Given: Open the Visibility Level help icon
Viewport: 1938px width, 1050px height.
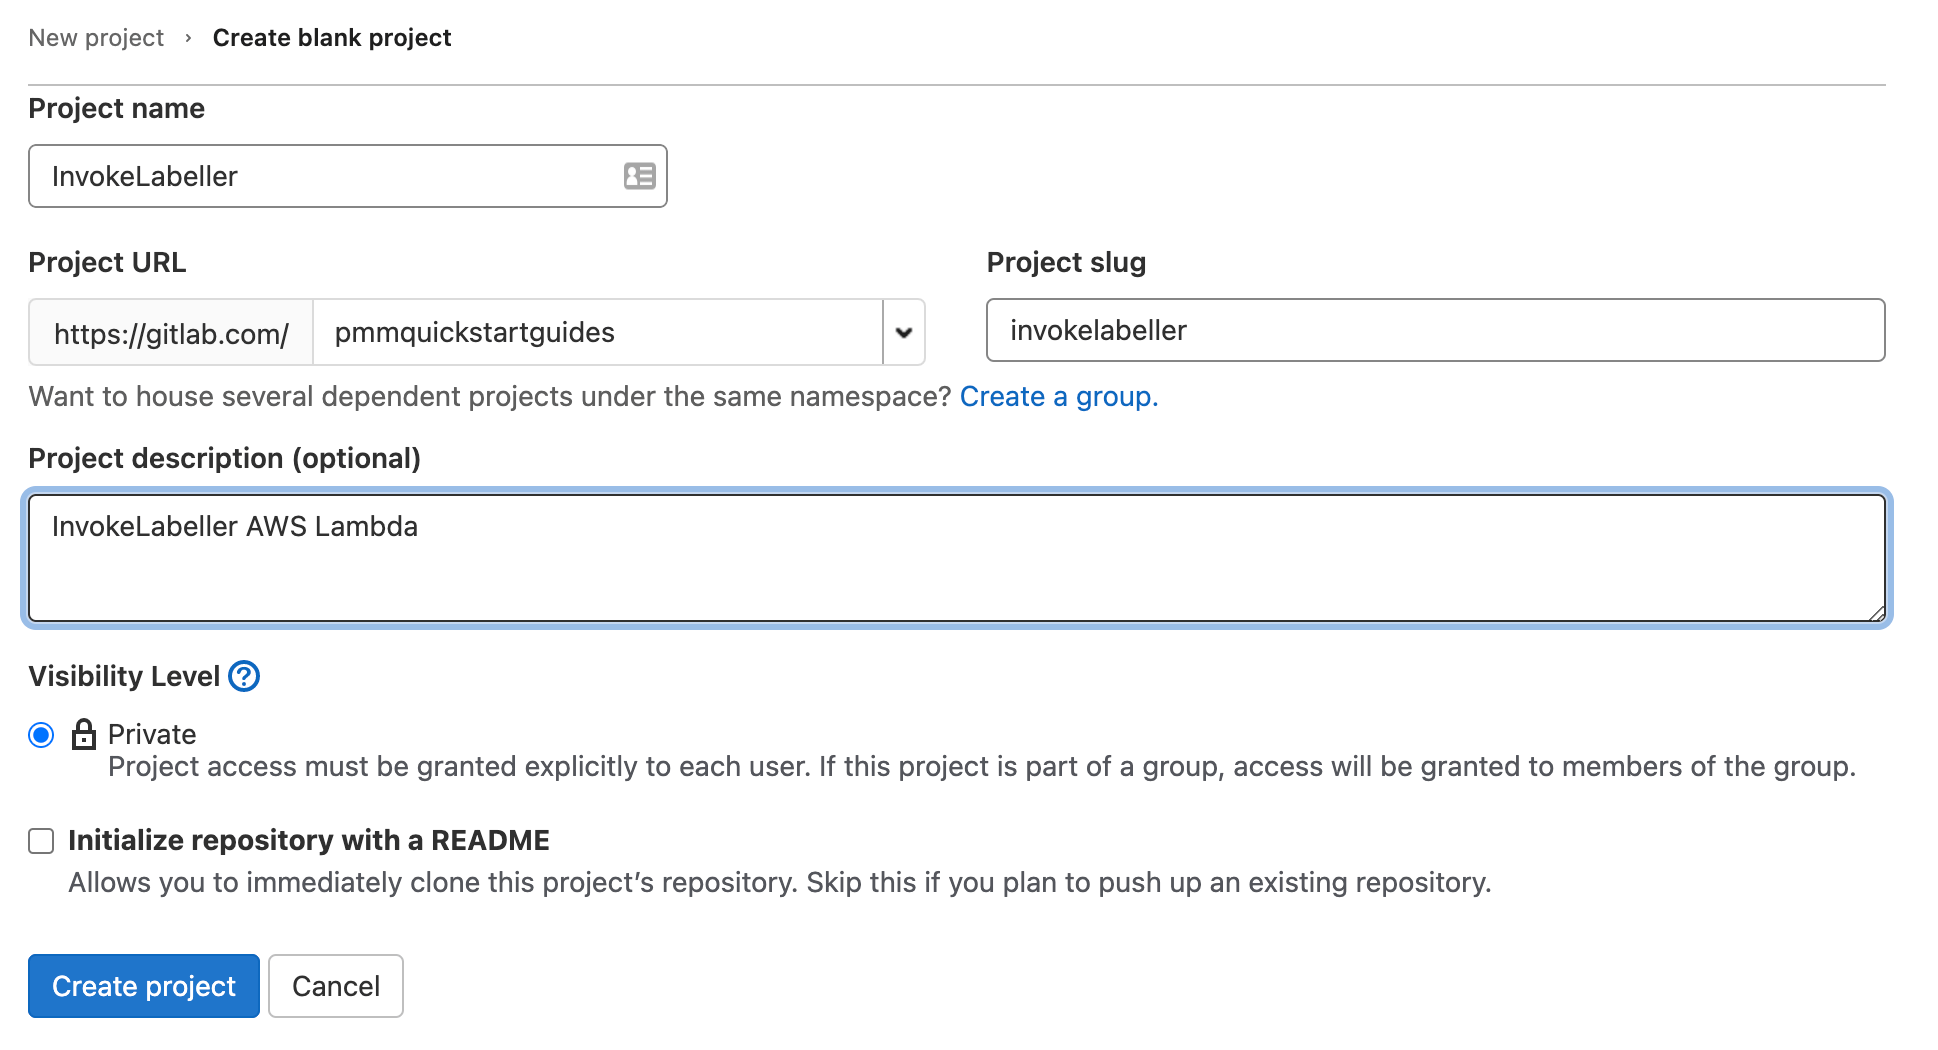Looking at the screenshot, I should click(x=243, y=676).
